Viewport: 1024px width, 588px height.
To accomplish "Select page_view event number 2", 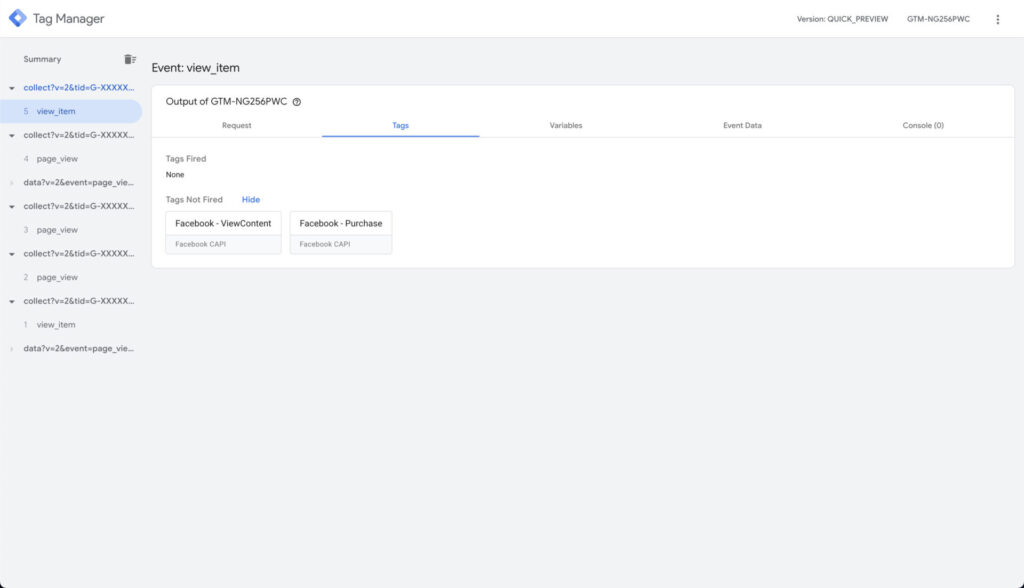I will click(56, 277).
